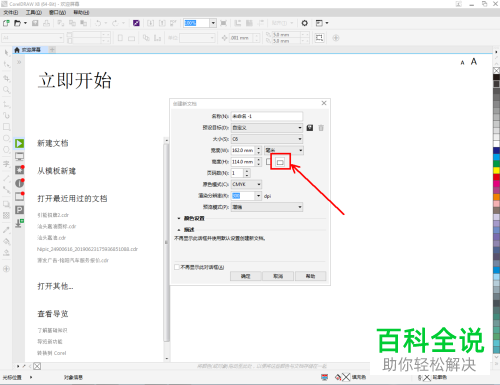Confirm dialog with the 确定 button
The image size is (500, 385).
[x=245, y=276]
